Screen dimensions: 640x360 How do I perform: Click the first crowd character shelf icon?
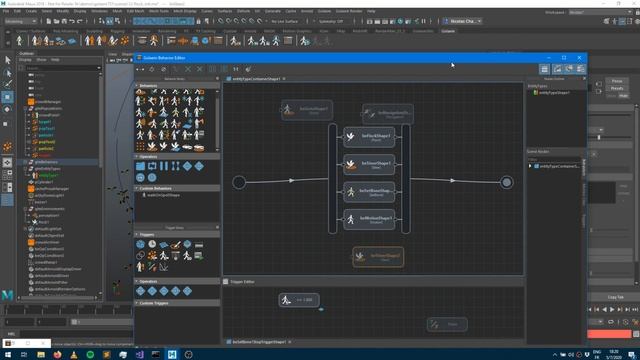pos(19,40)
